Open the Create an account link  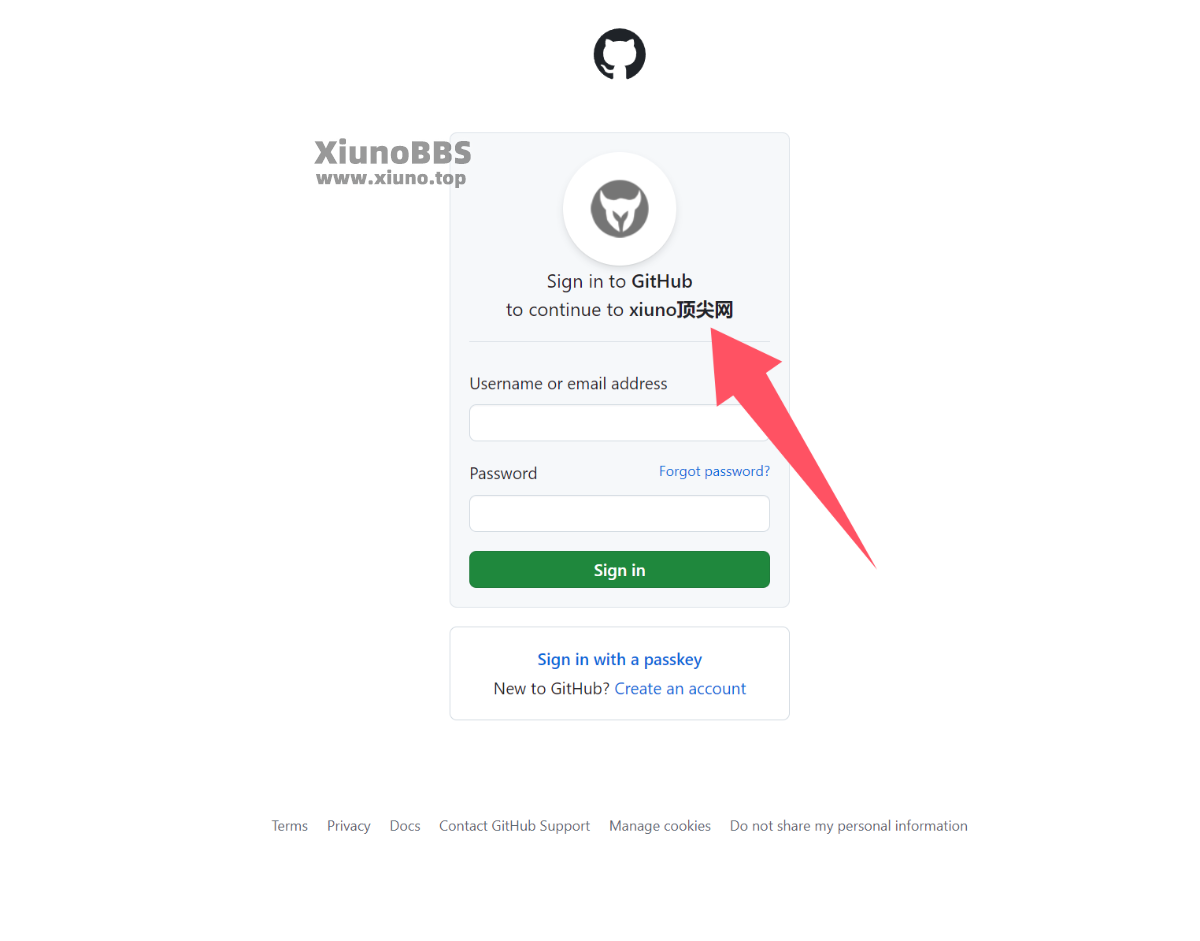click(680, 689)
